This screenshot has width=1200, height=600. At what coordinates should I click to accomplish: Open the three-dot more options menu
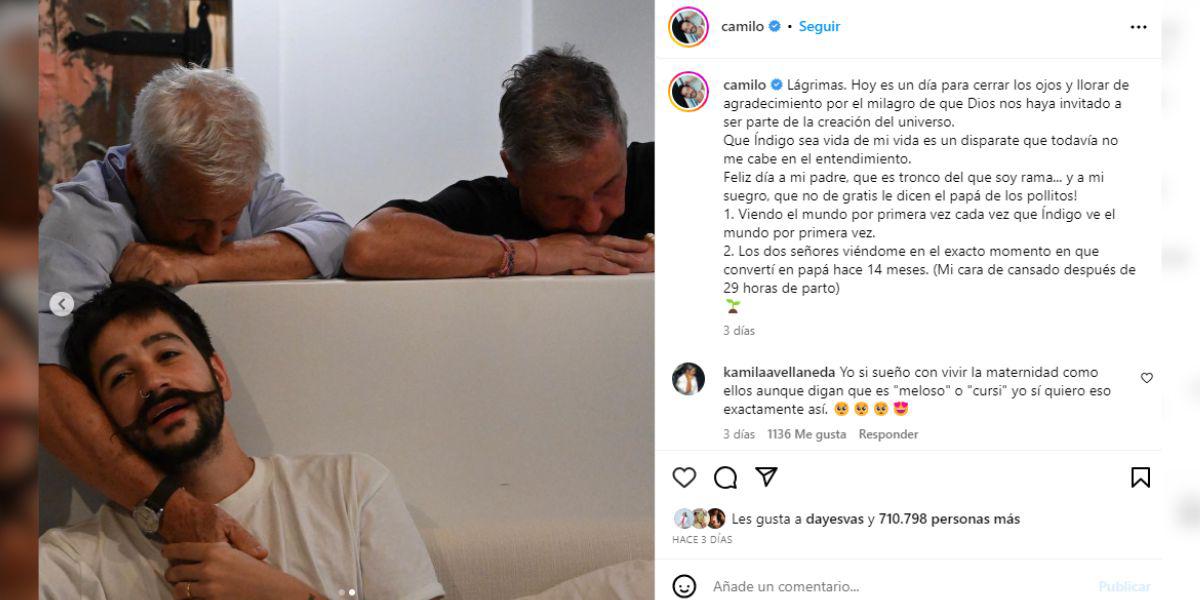pyautogui.click(x=1138, y=27)
